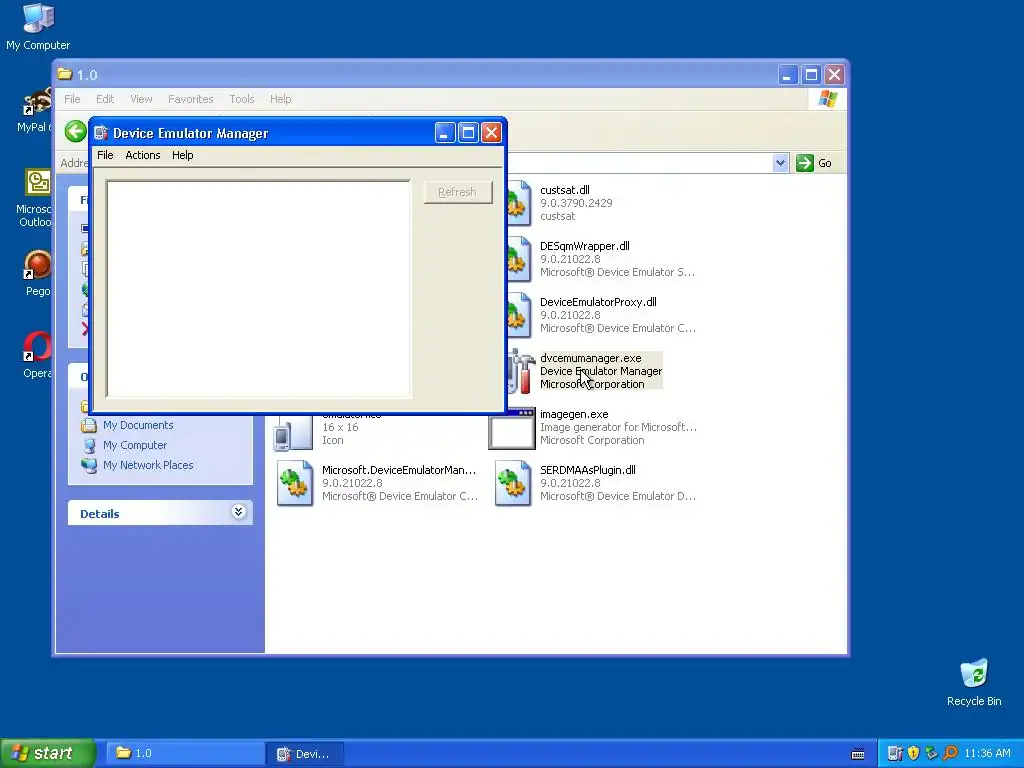Open File menu in Device Emulator Manager
The height and width of the screenshot is (768, 1024).
(x=105, y=155)
